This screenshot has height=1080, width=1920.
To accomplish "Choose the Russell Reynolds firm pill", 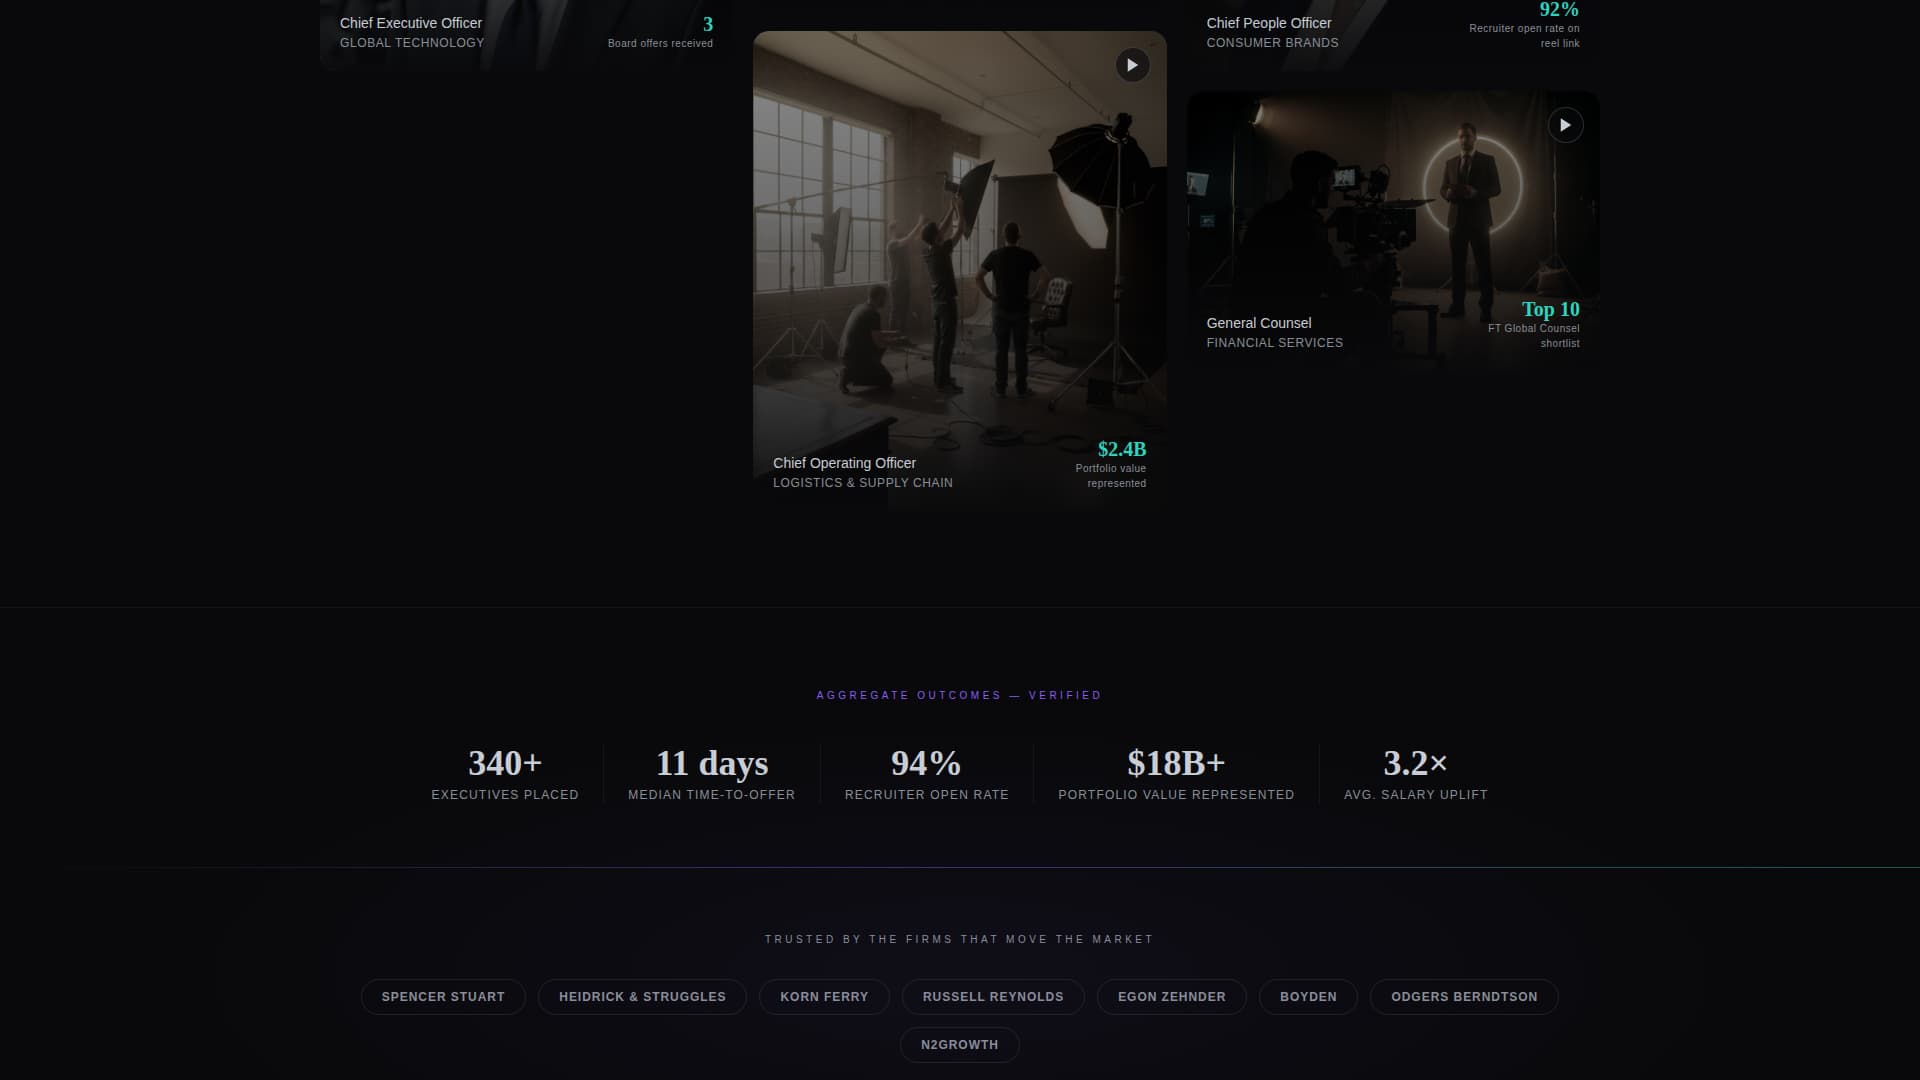I will coord(993,997).
